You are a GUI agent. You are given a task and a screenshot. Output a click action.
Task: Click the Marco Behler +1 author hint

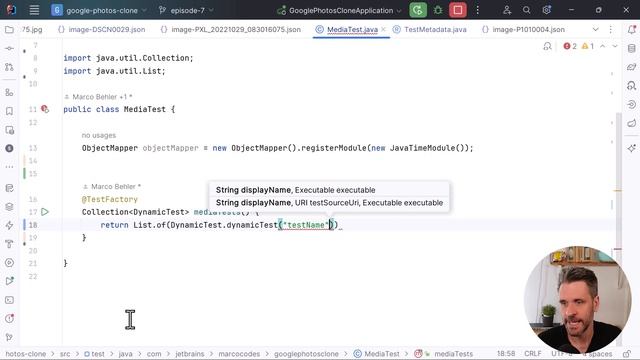coord(98,97)
